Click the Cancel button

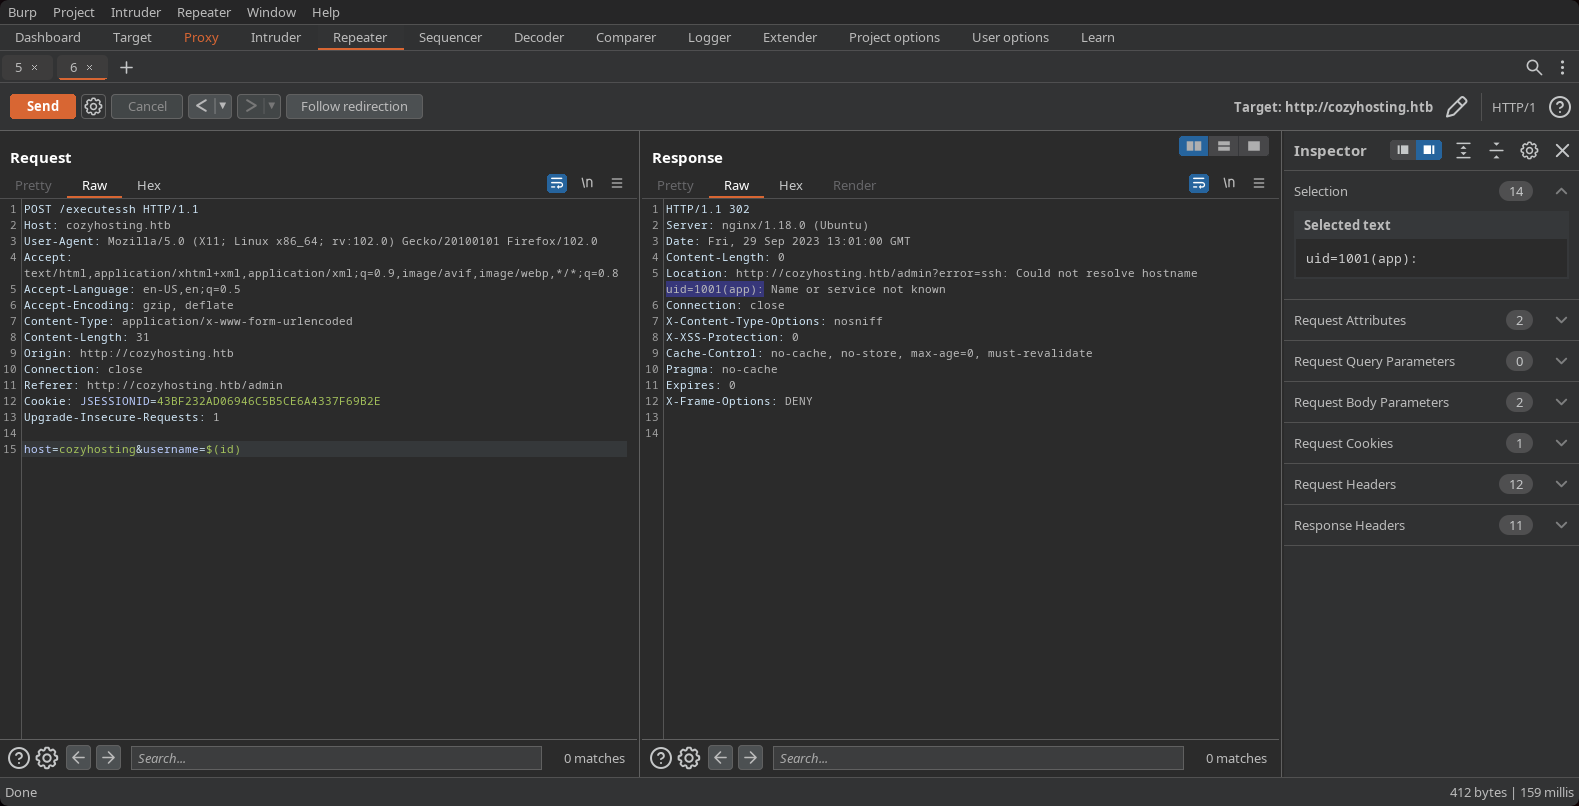(x=147, y=106)
